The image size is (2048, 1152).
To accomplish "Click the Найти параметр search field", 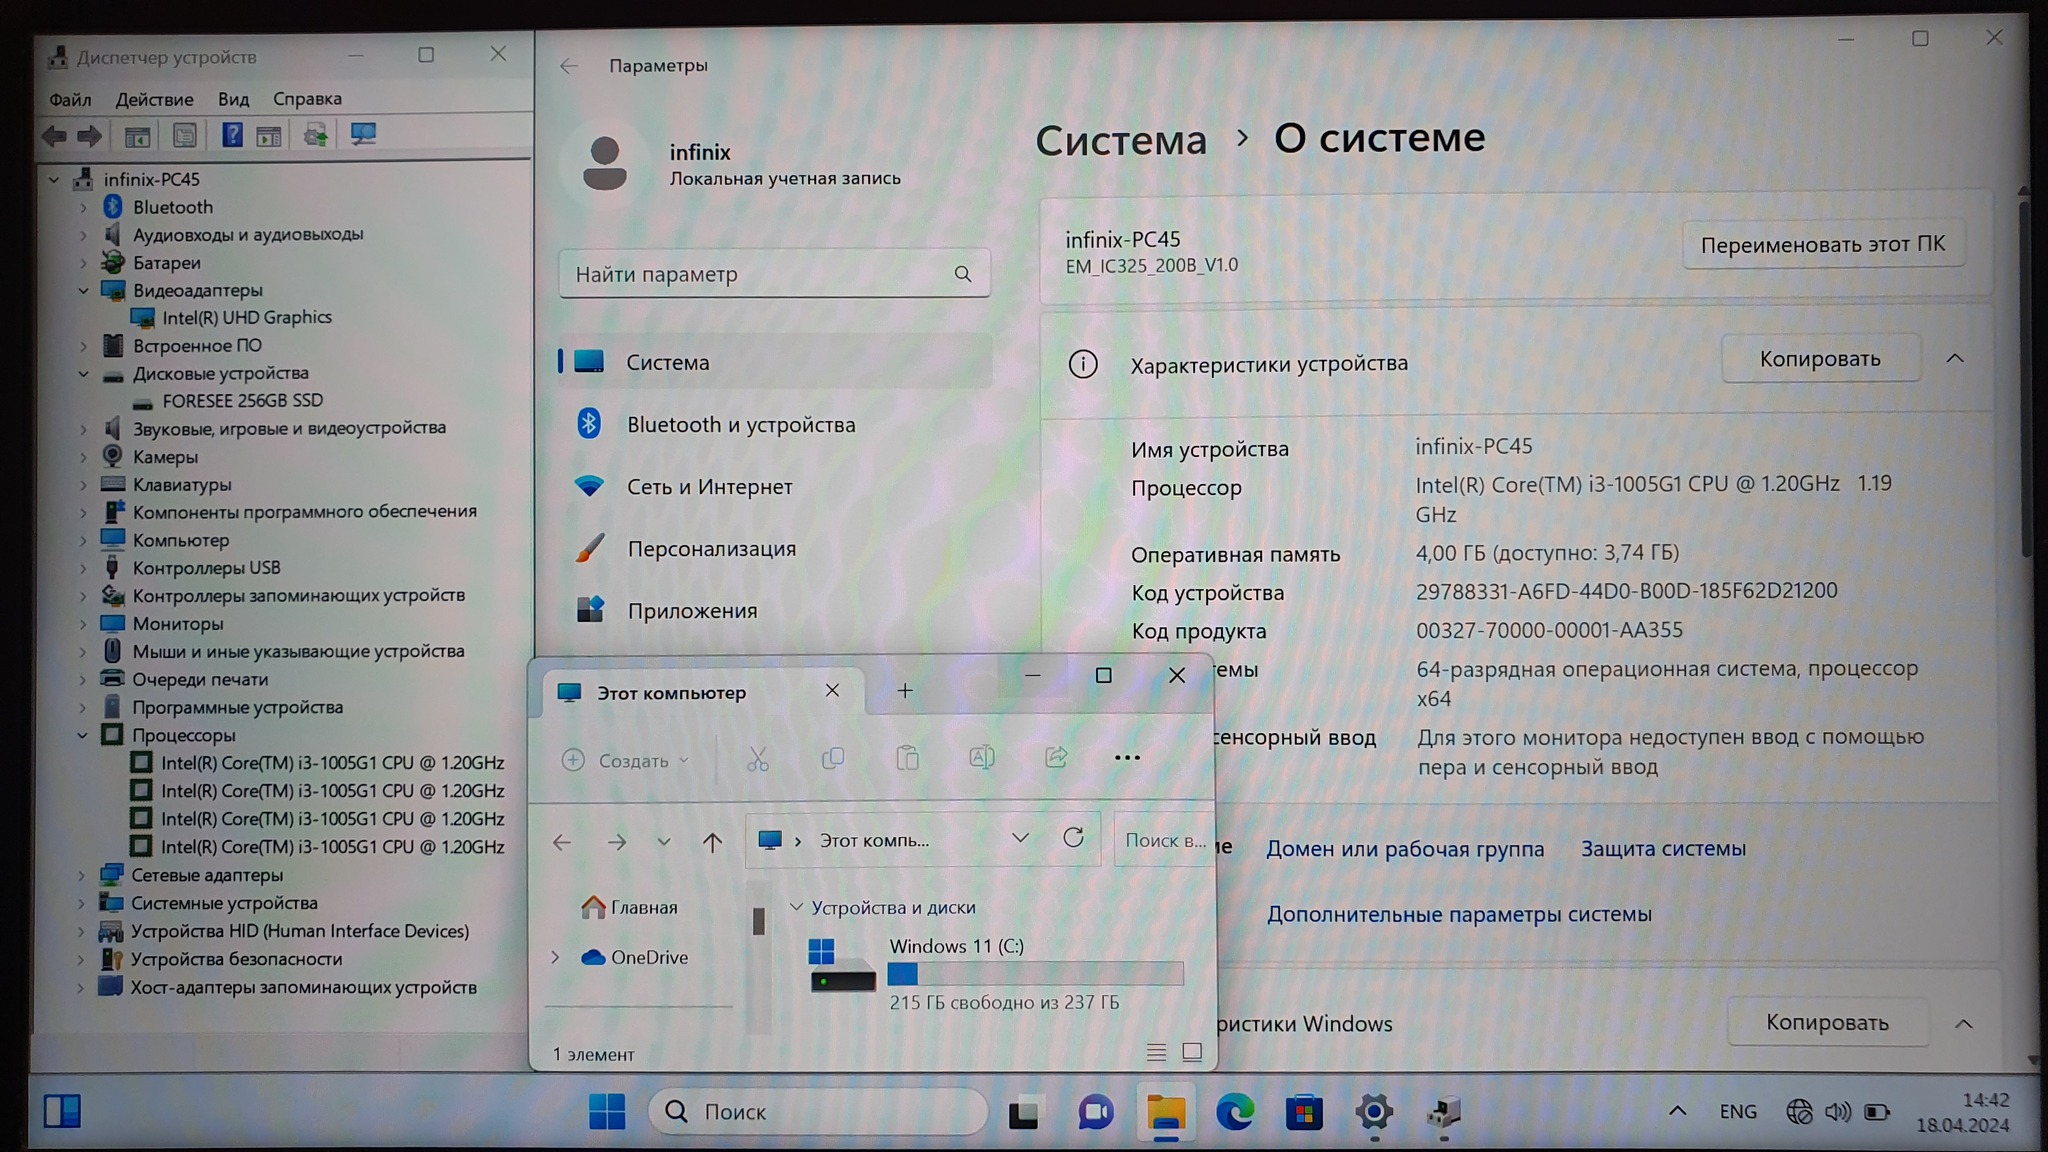I will point(760,274).
